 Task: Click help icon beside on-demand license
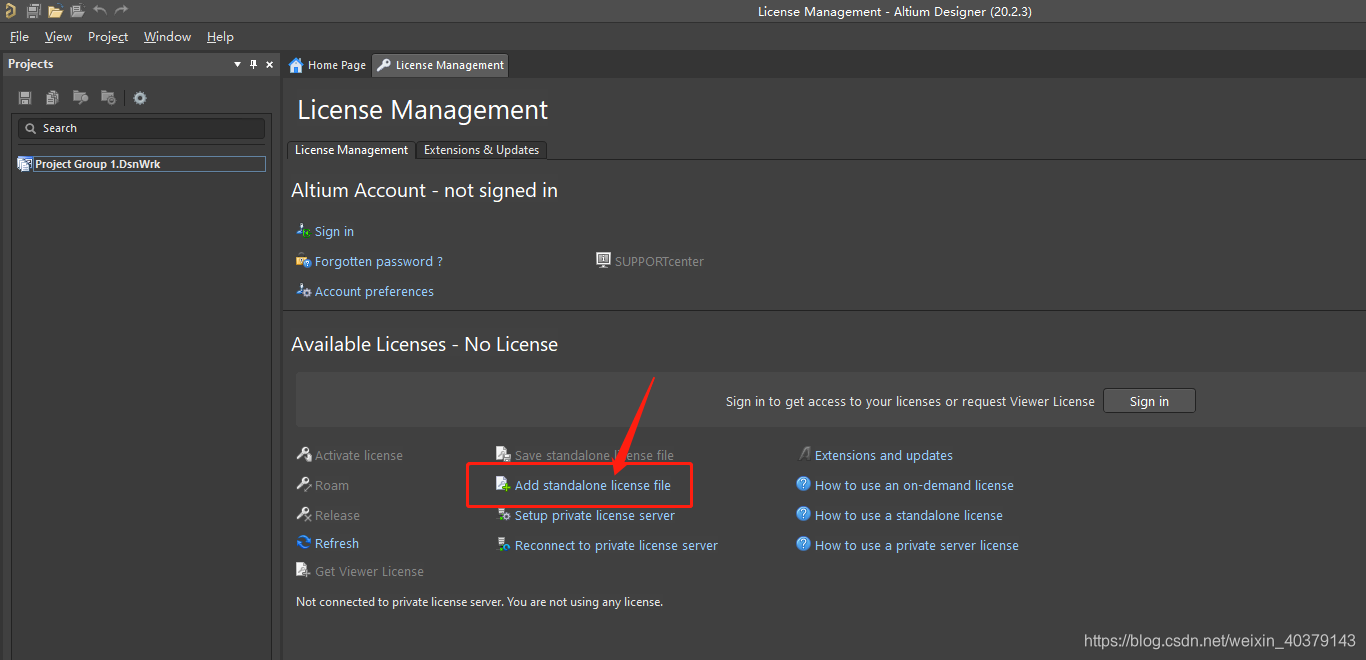803,484
